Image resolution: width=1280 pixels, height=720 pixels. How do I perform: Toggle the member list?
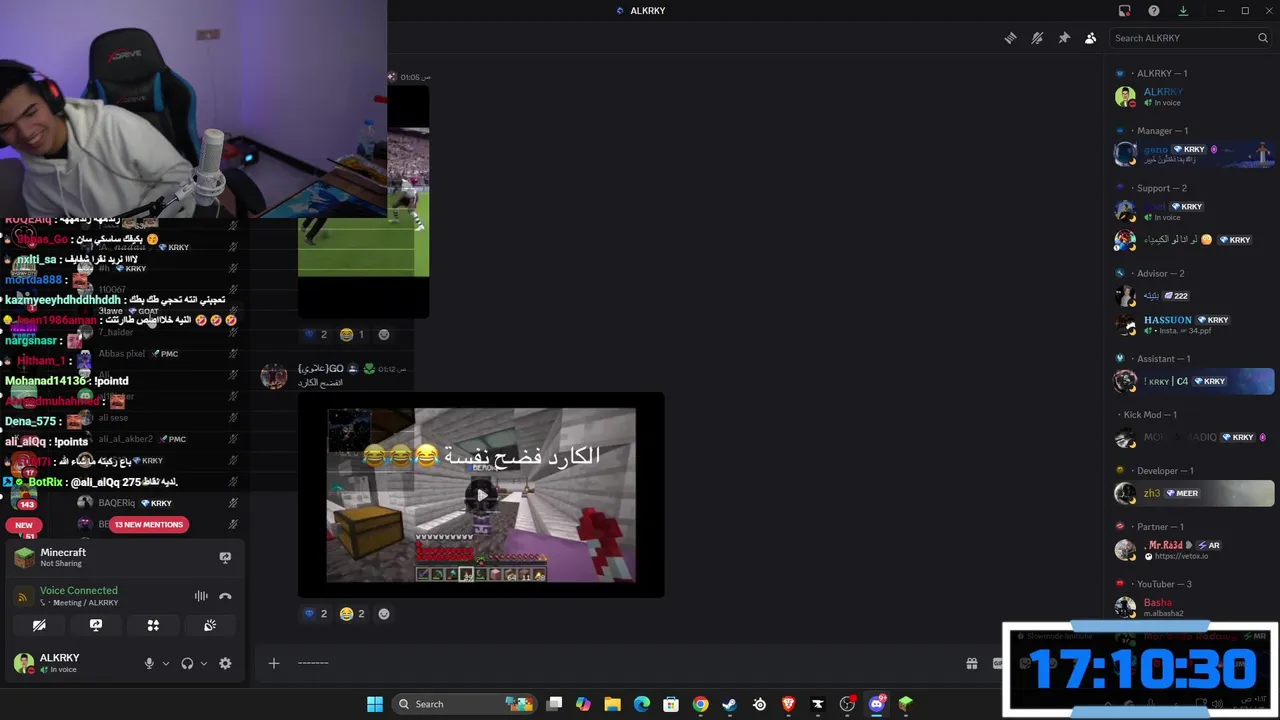click(x=1090, y=38)
